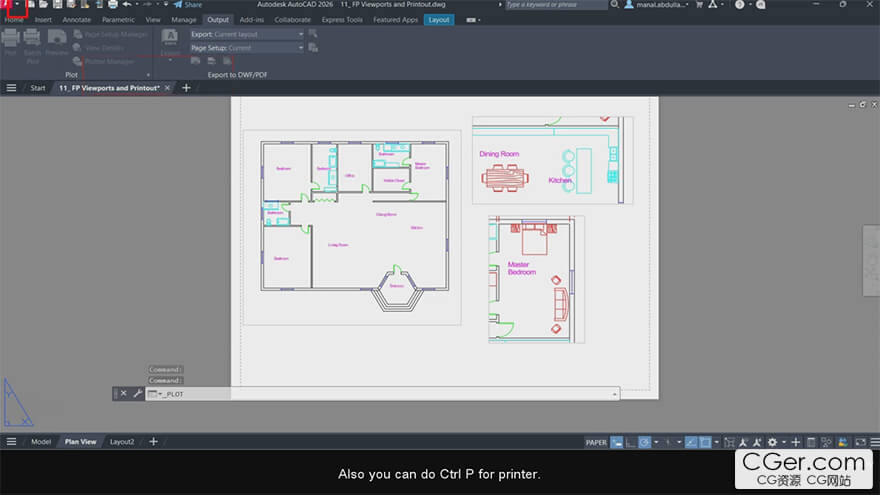The width and height of the screenshot is (880, 495).
Task: Click the Dining Room and Kitchen viewport
Action: [553, 160]
